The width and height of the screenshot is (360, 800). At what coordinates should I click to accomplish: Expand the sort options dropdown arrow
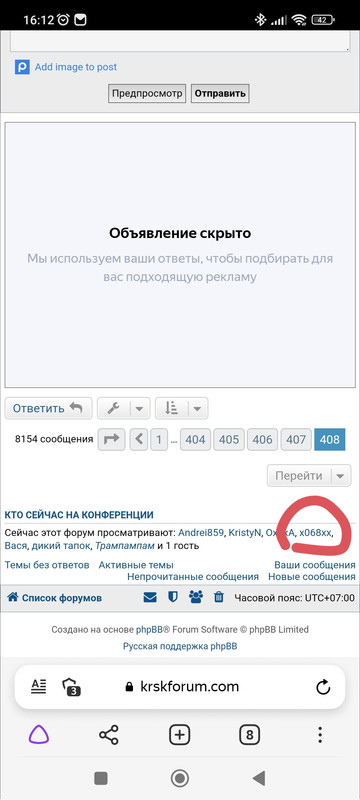coord(198,408)
